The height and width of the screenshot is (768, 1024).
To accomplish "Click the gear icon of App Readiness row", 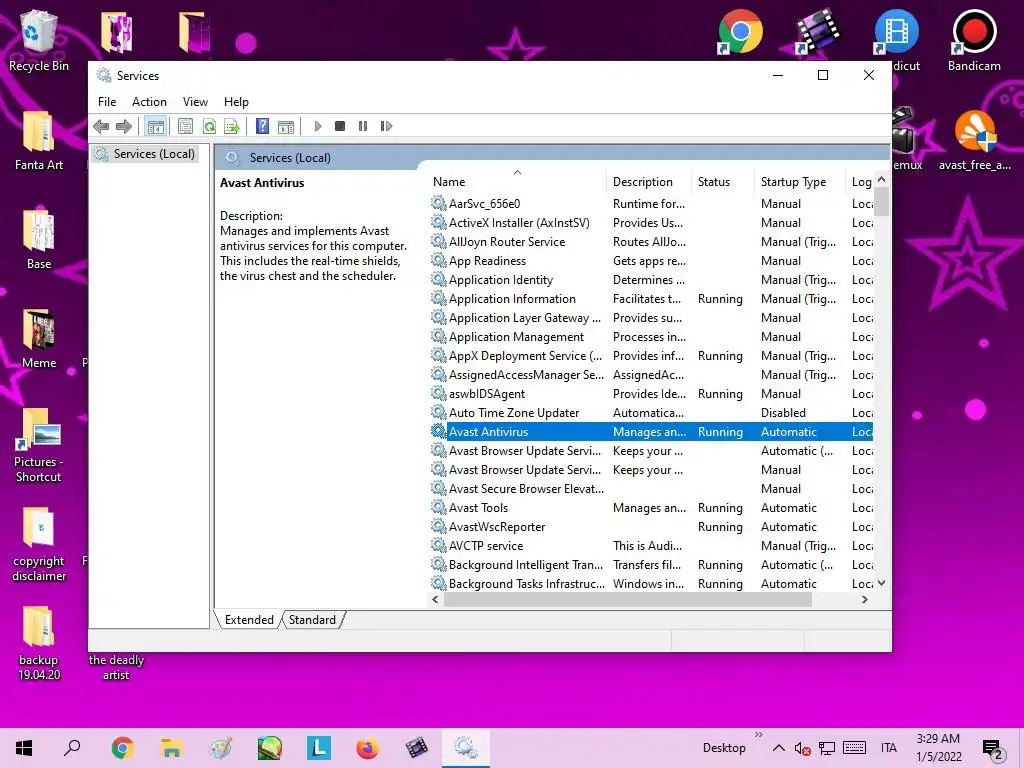I will point(439,260).
